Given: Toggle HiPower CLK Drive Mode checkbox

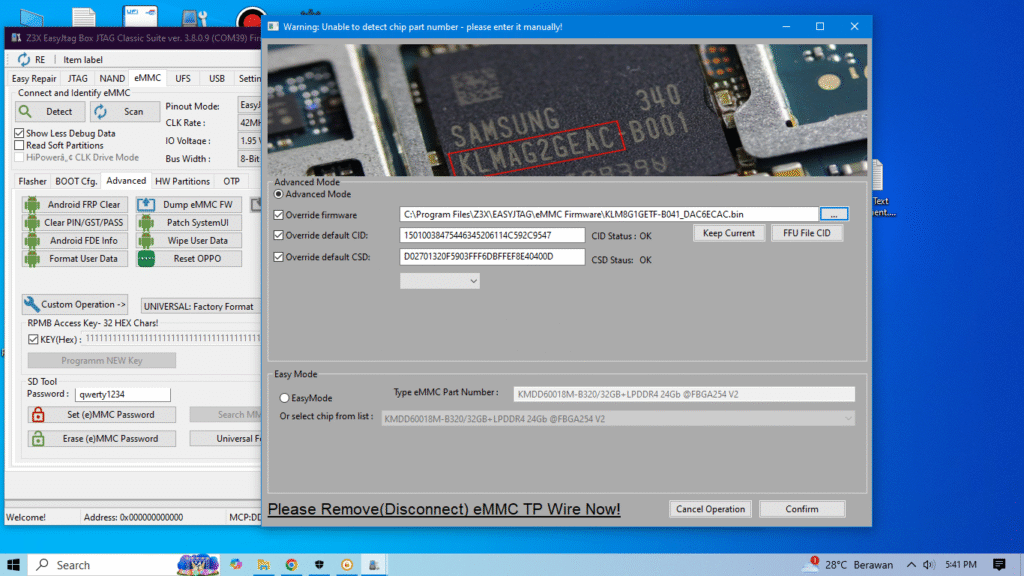Looking at the screenshot, I should (20, 157).
